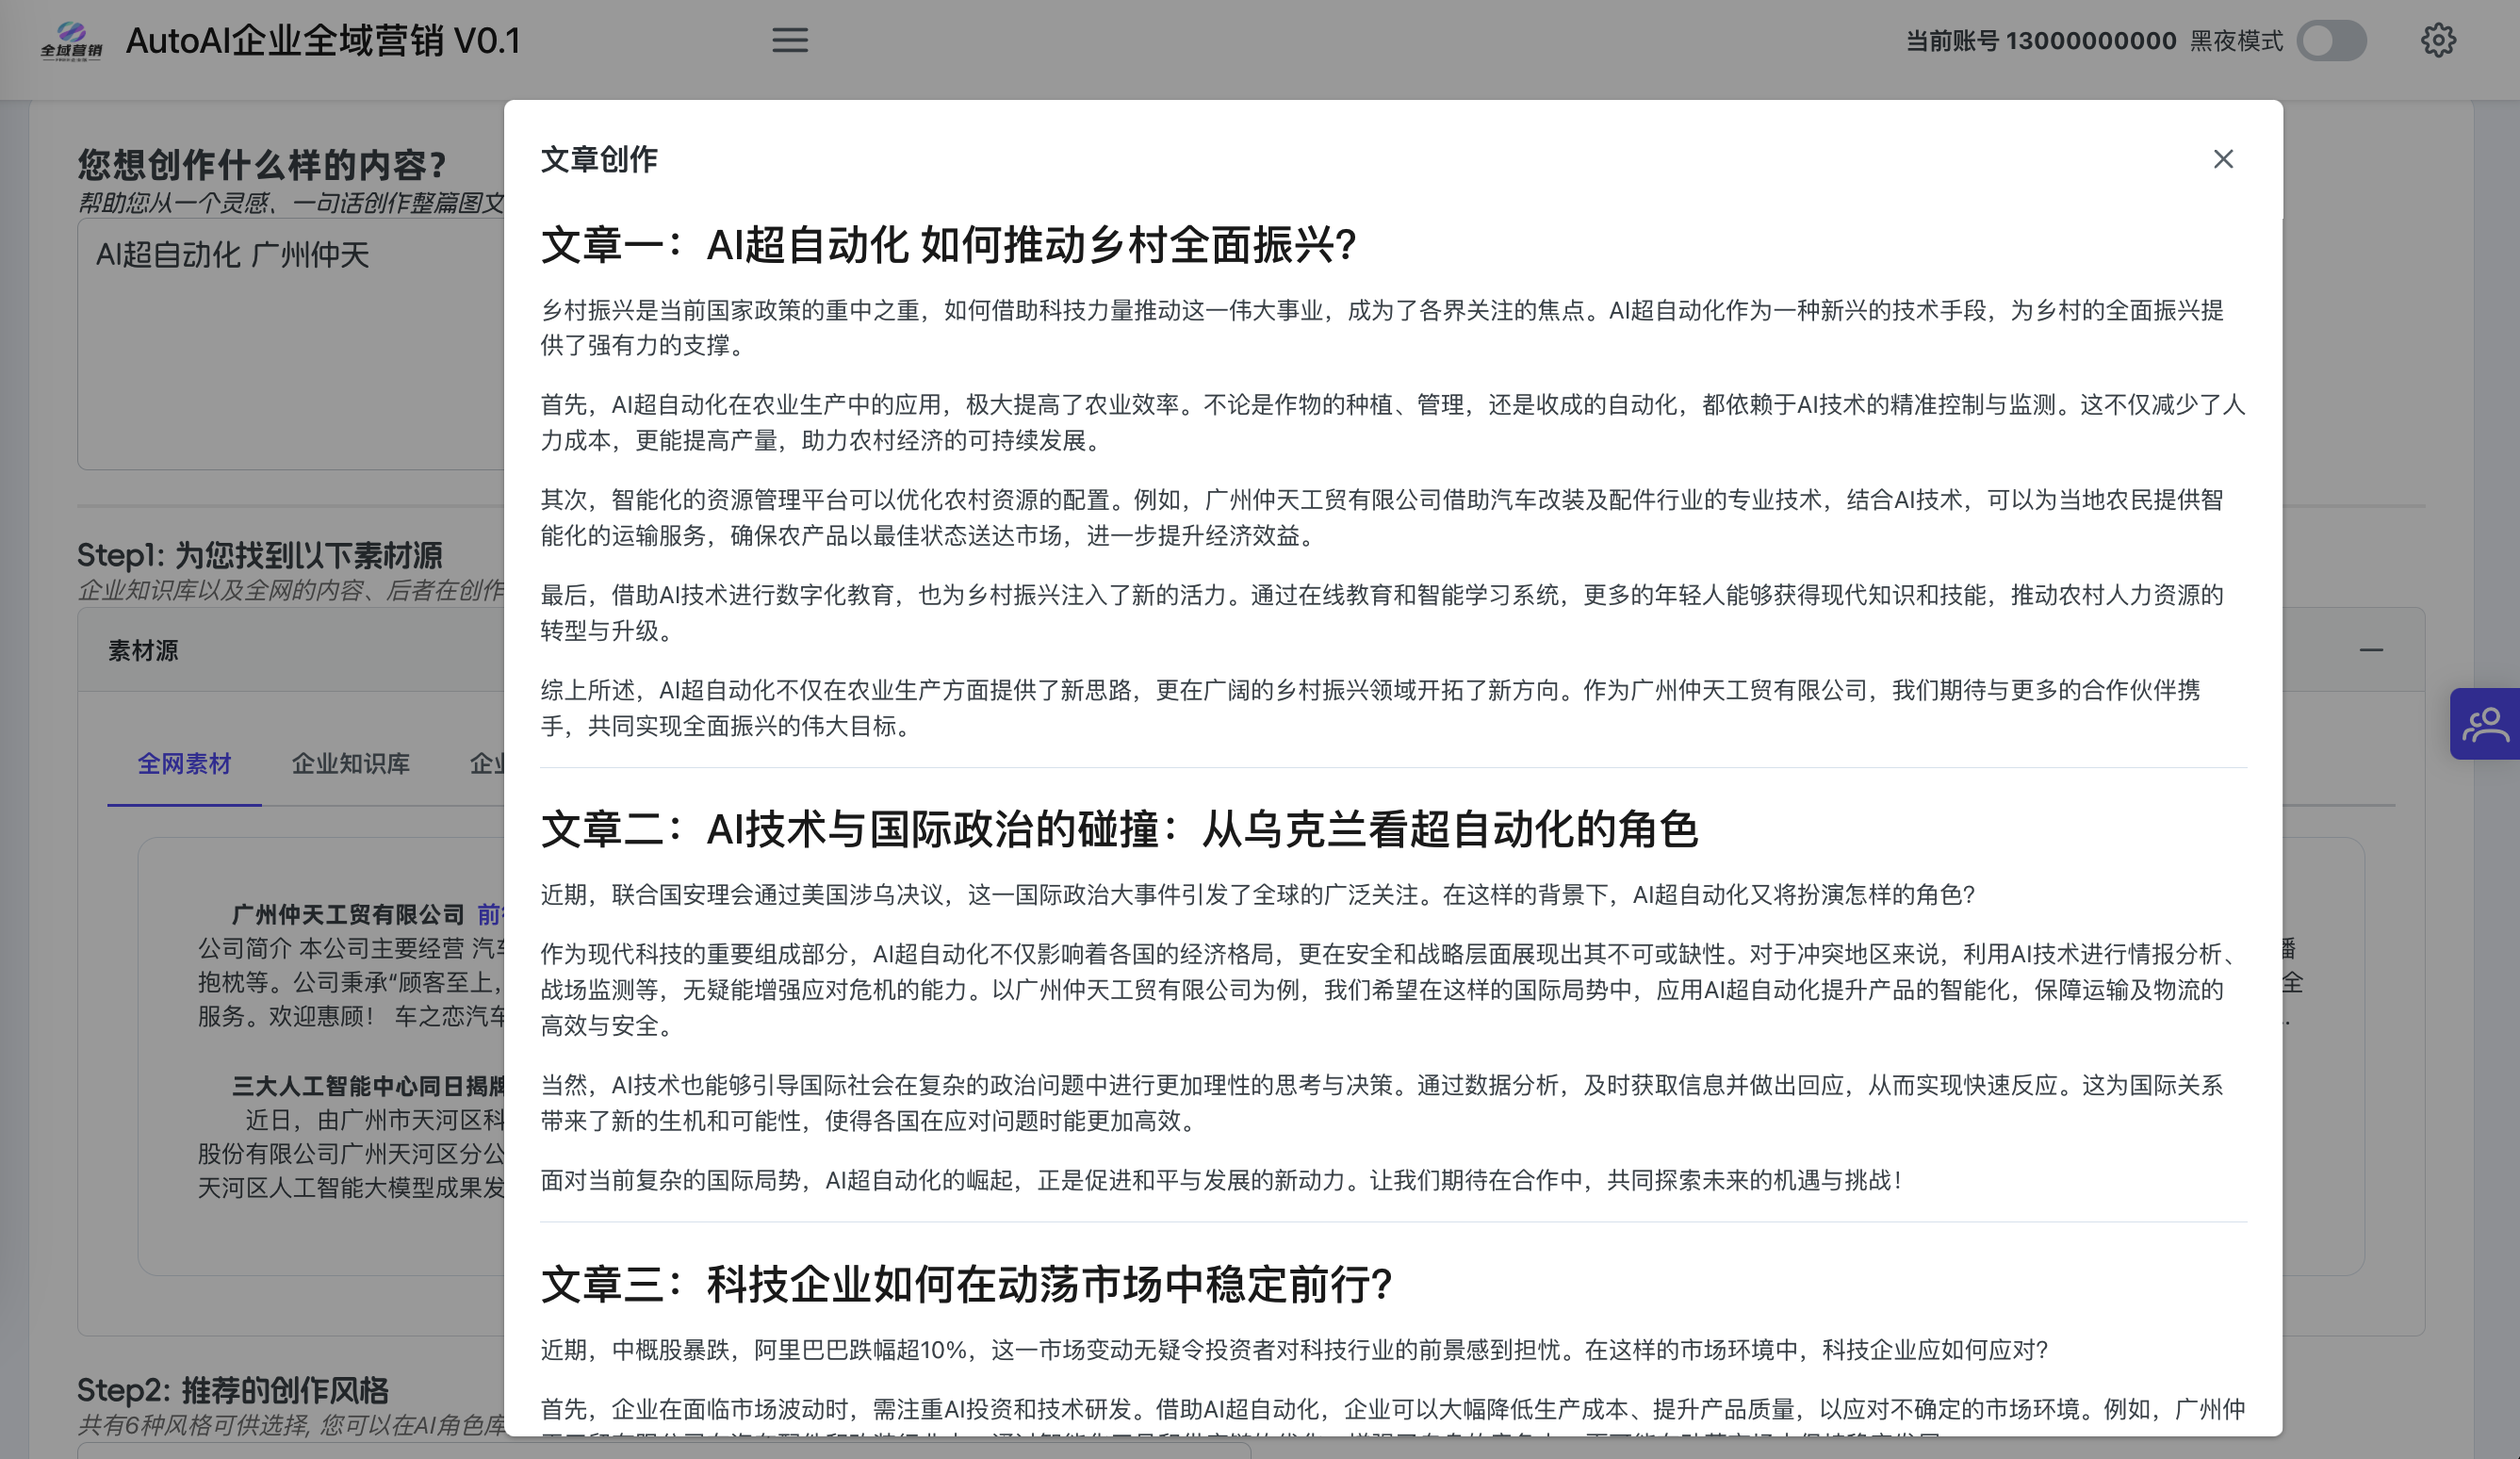Click the 当前账号 13000000000 label
2520x1459 pixels.
click(2040, 41)
